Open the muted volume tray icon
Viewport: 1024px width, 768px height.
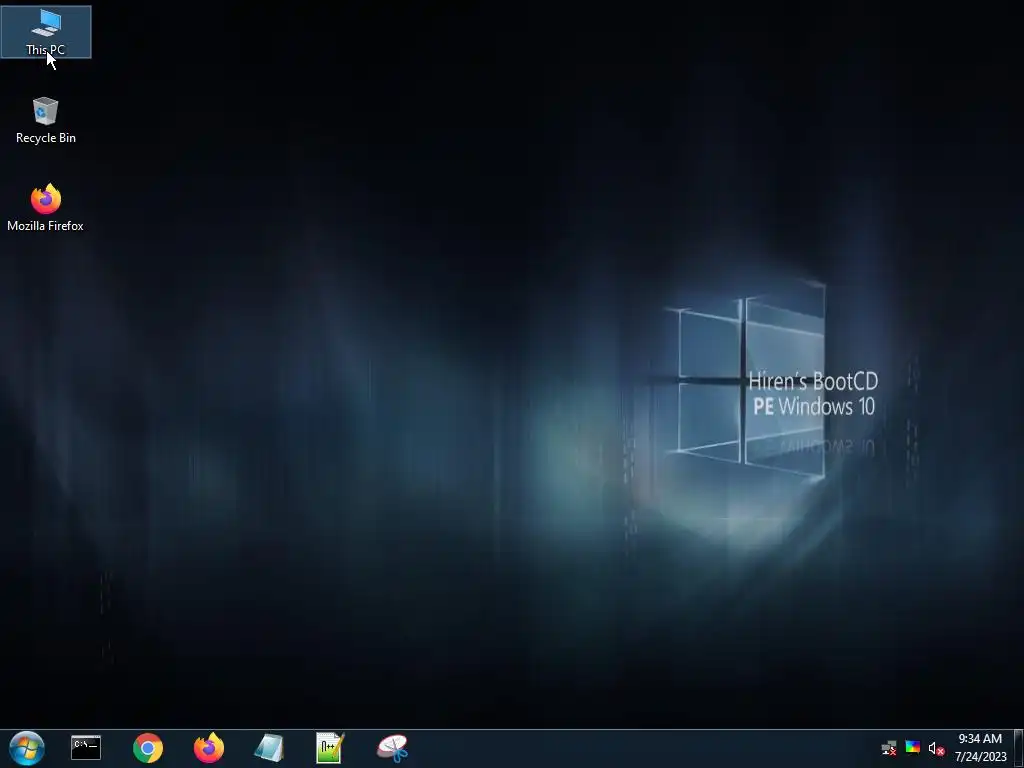[936, 748]
